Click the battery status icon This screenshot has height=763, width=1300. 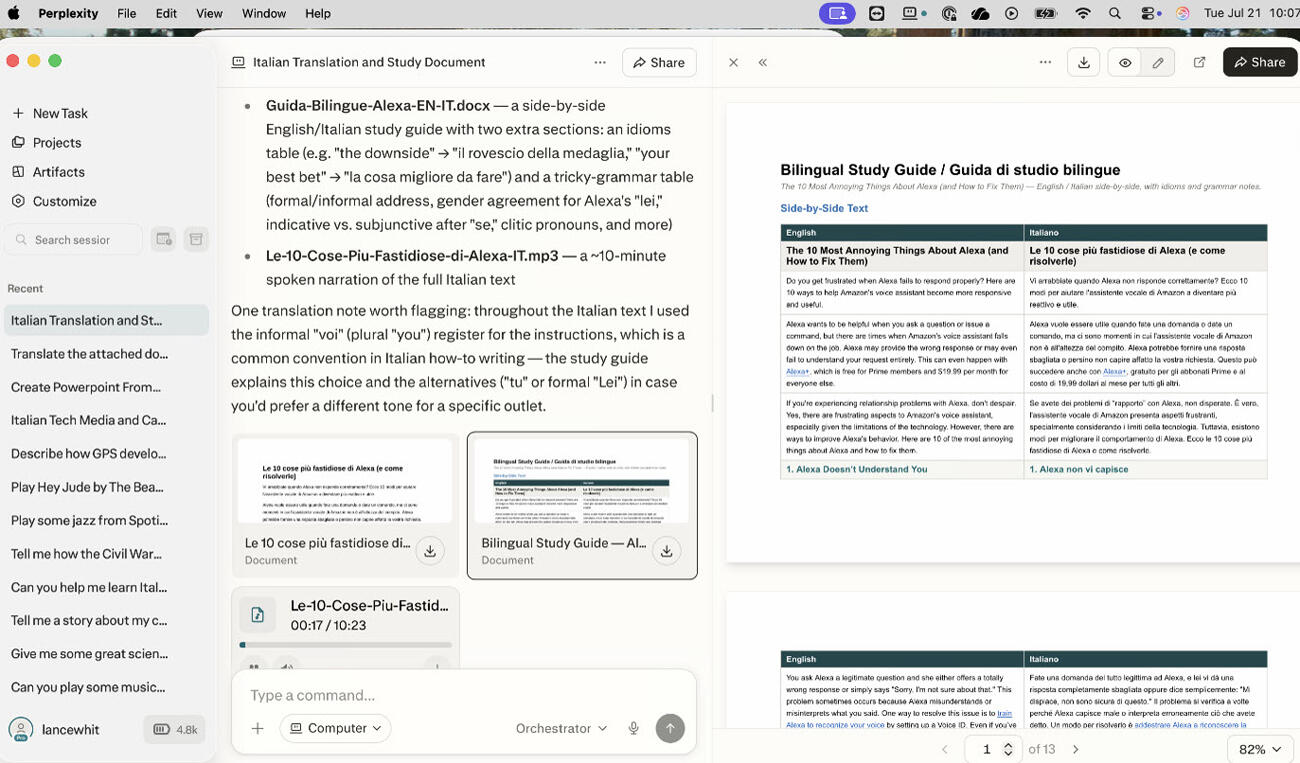(x=1045, y=13)
